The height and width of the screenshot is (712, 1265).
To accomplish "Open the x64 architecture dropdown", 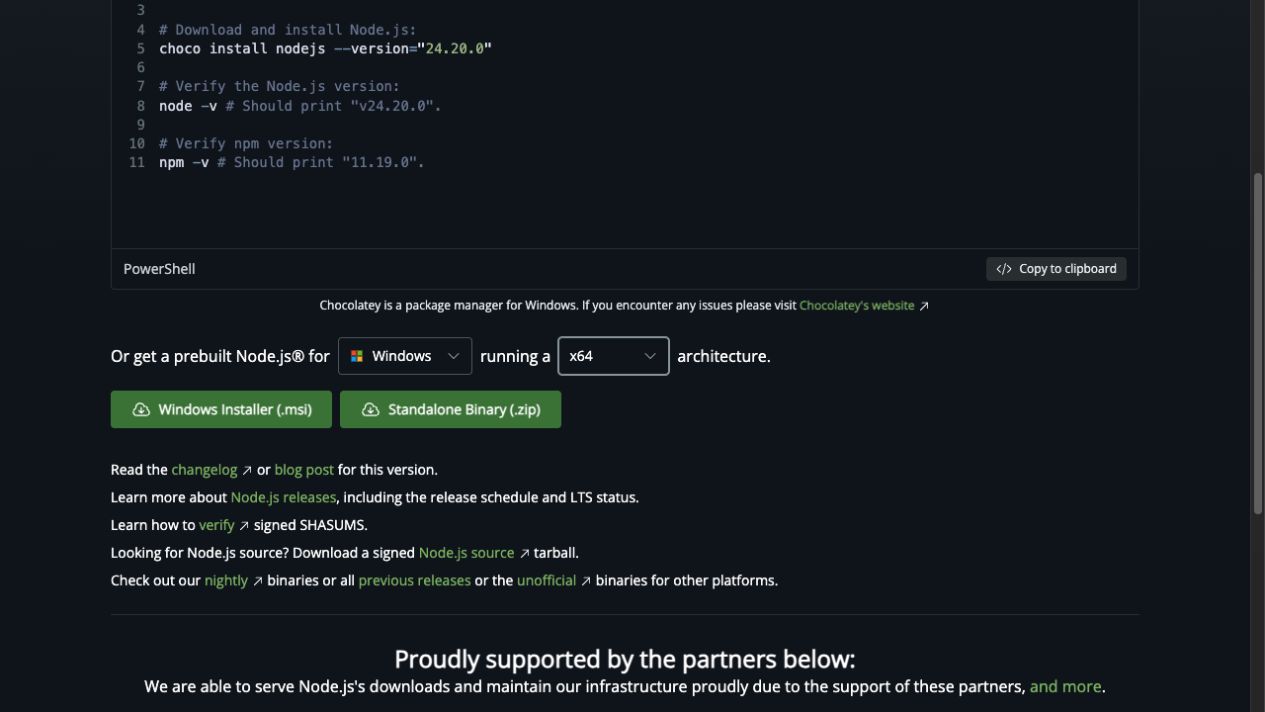I will pos(613,356).
